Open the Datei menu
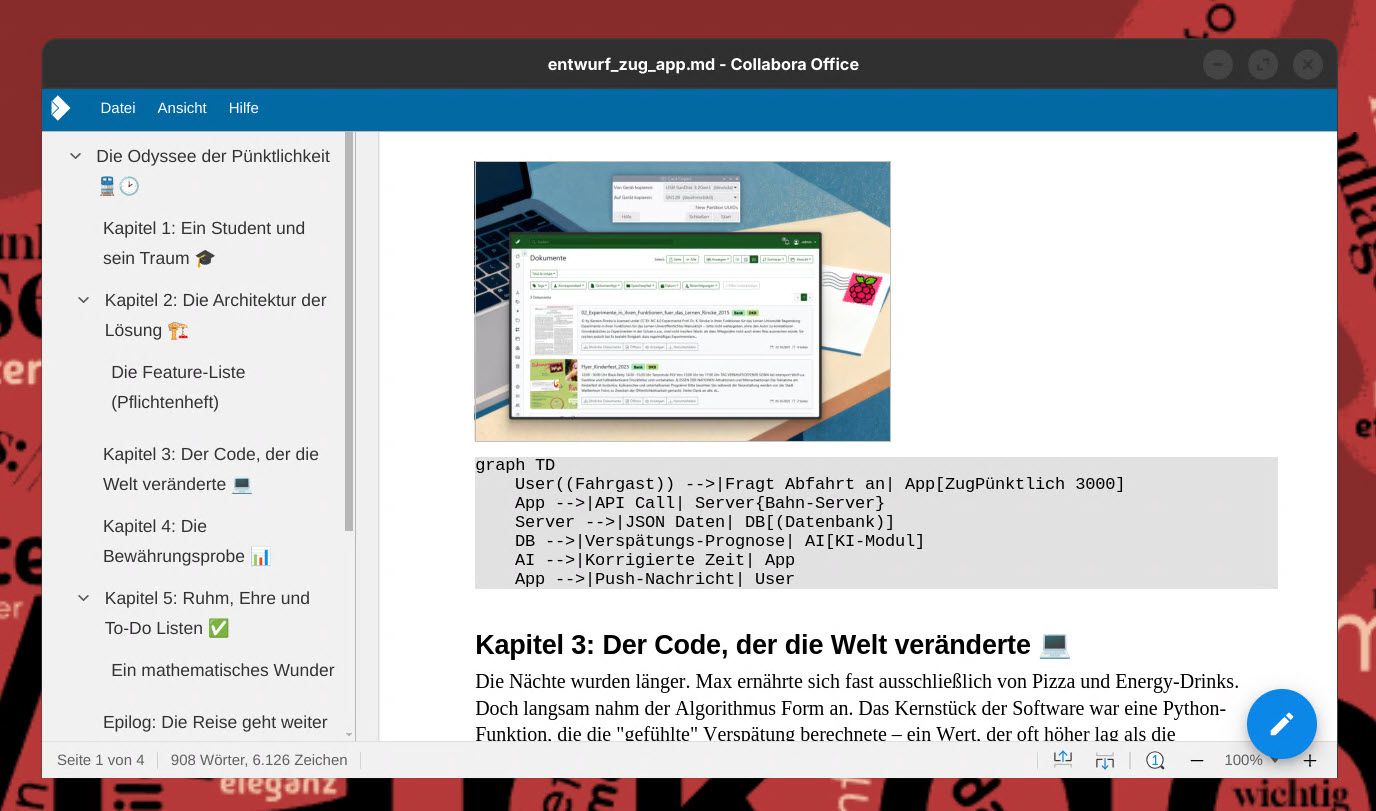1376x811 pixels. 118,108
